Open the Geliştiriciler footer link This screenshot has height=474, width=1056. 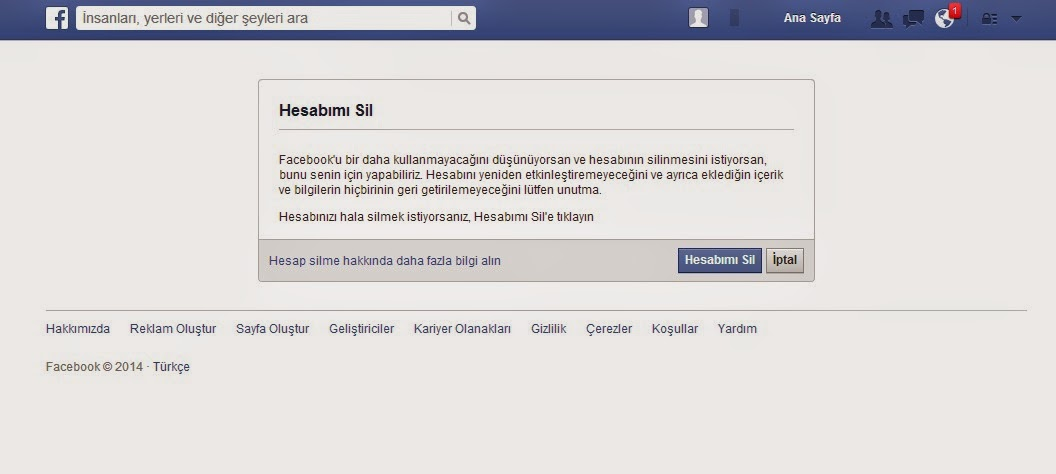[362, 329]
